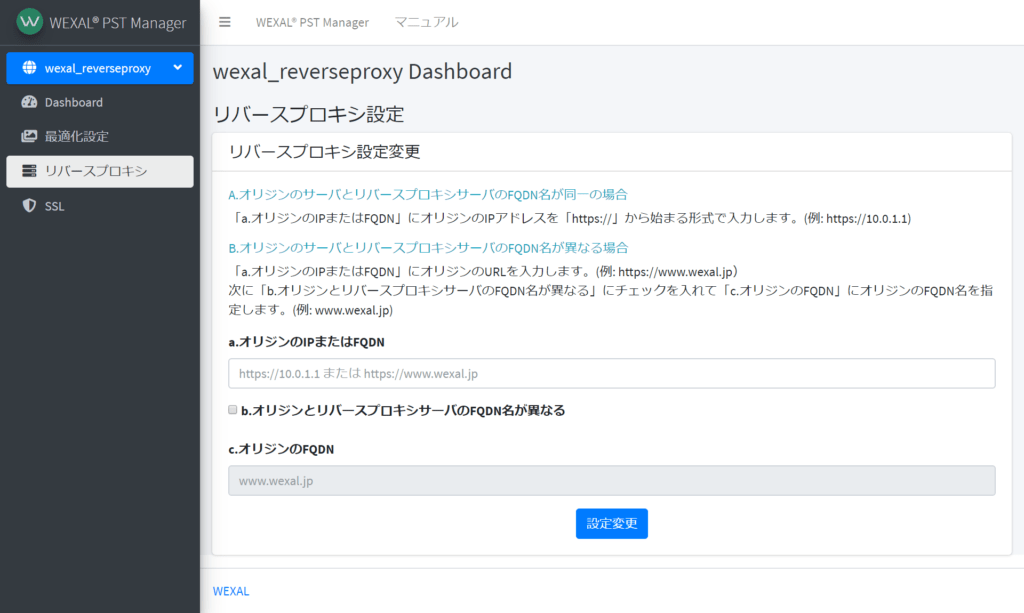This screenshot has height=613, width=1024.
Task: Click the WEXAL PST Manager sidebar title
Action: (118, 23)
